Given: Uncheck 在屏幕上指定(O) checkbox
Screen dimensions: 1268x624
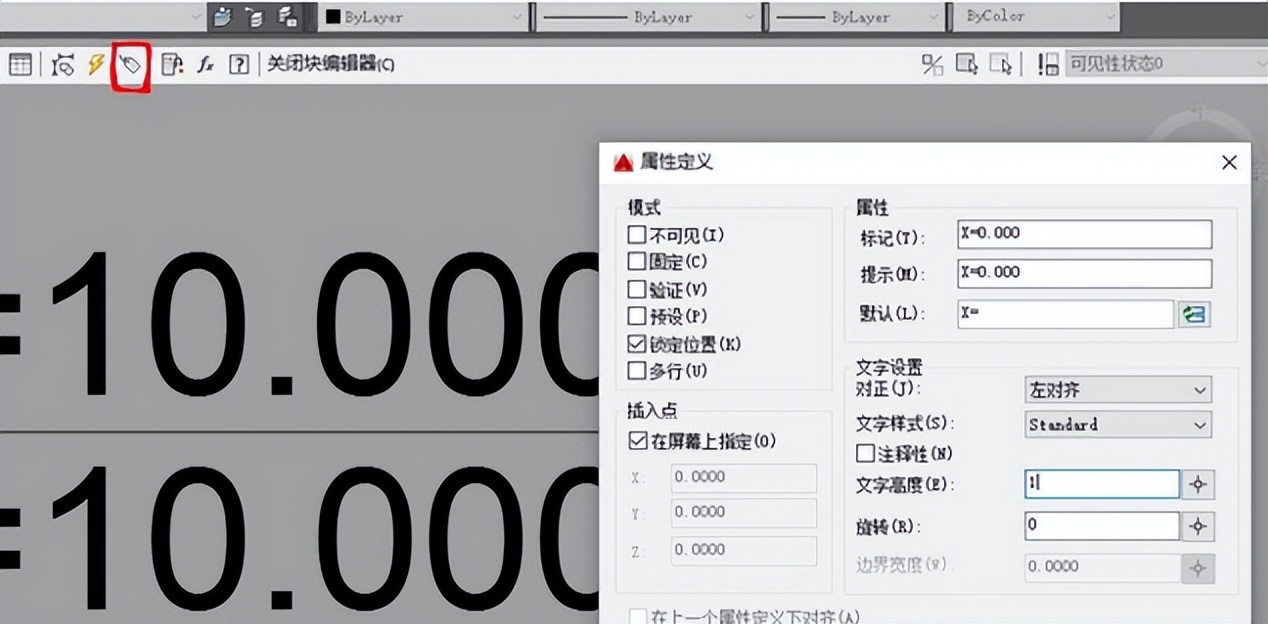Looking at the screenshot, I should coord(637,440).
